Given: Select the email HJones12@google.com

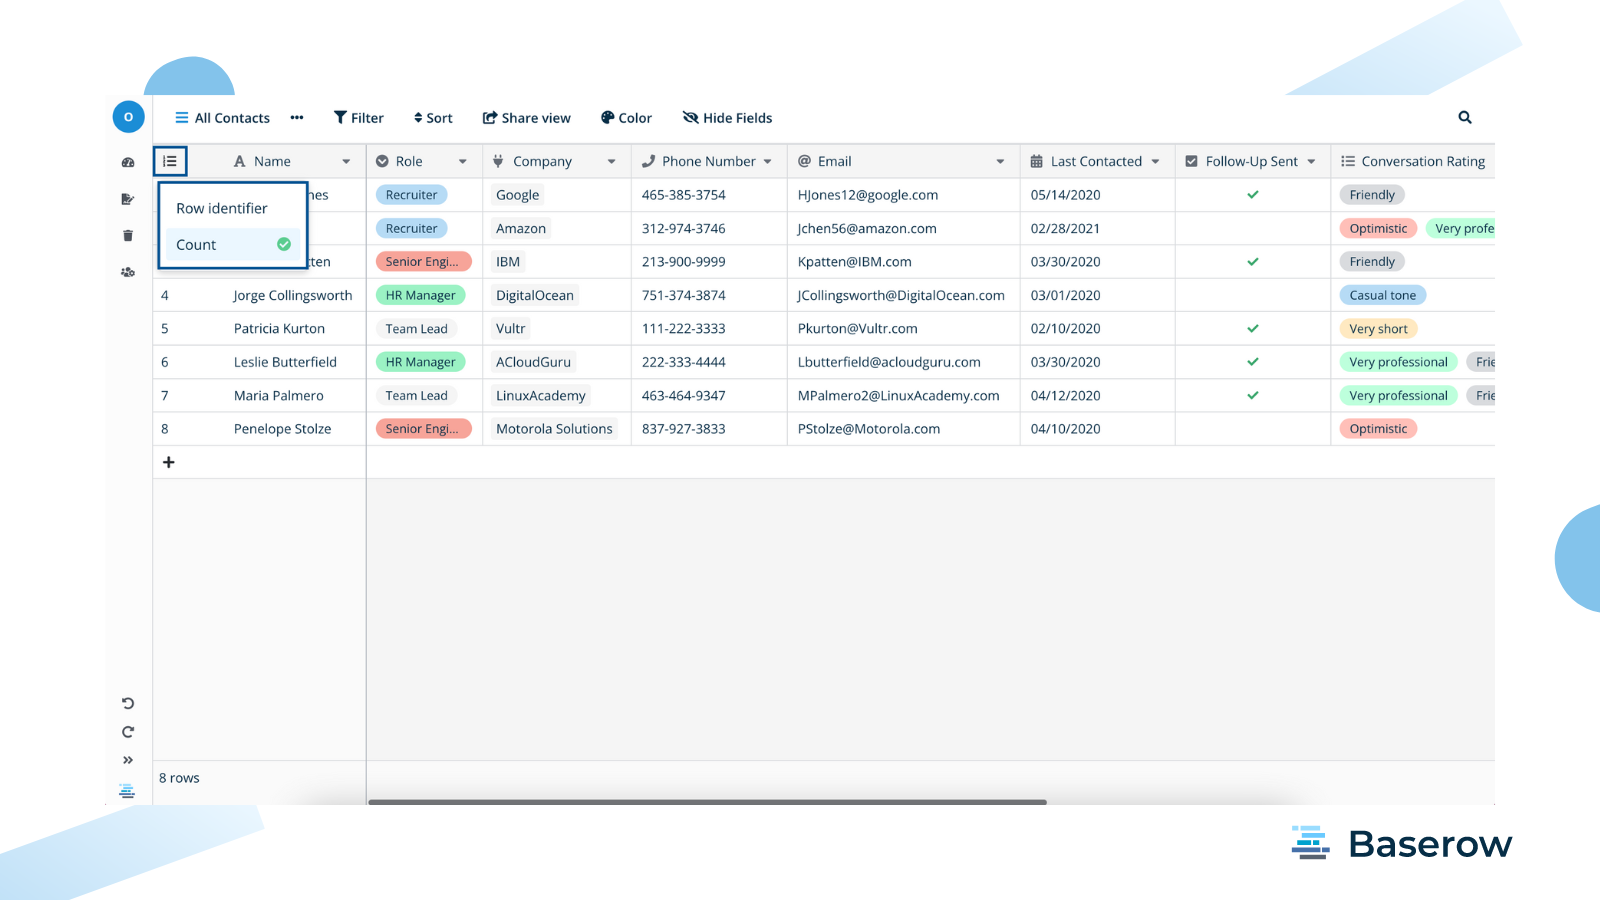Looking at the screenshot, I should (868, 195).
